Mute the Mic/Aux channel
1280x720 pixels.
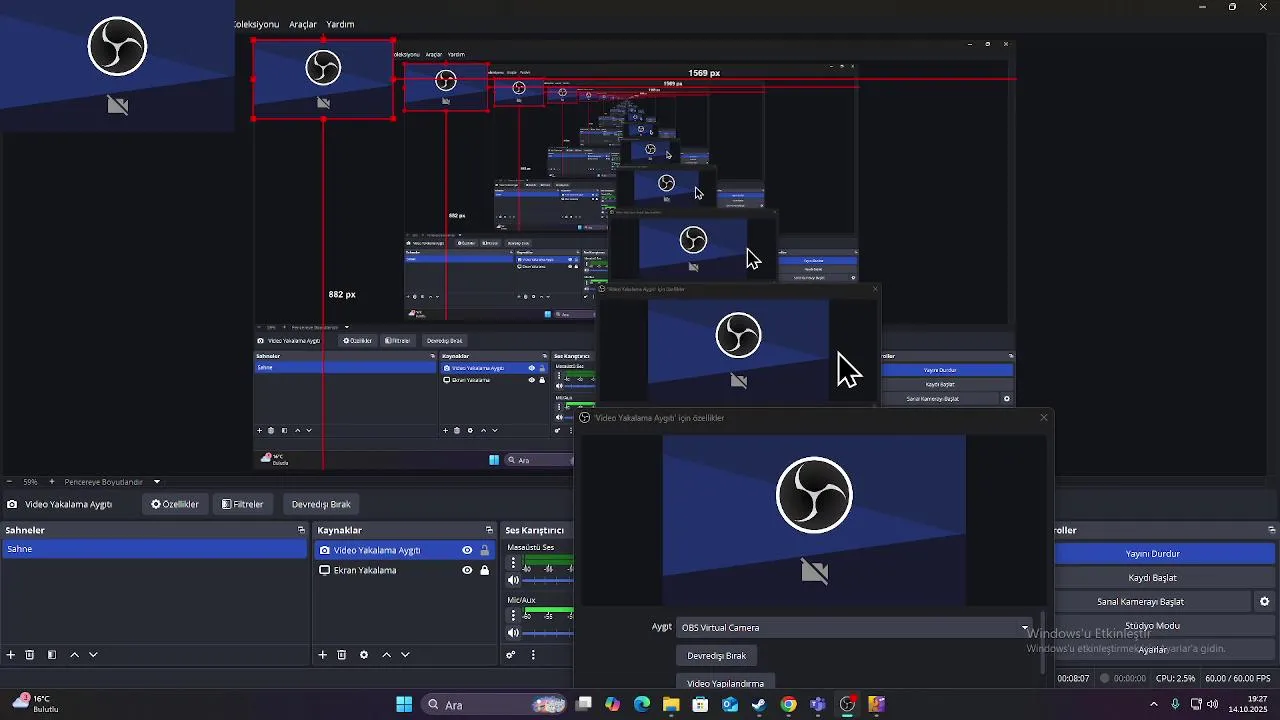click(x=514, y=633)
